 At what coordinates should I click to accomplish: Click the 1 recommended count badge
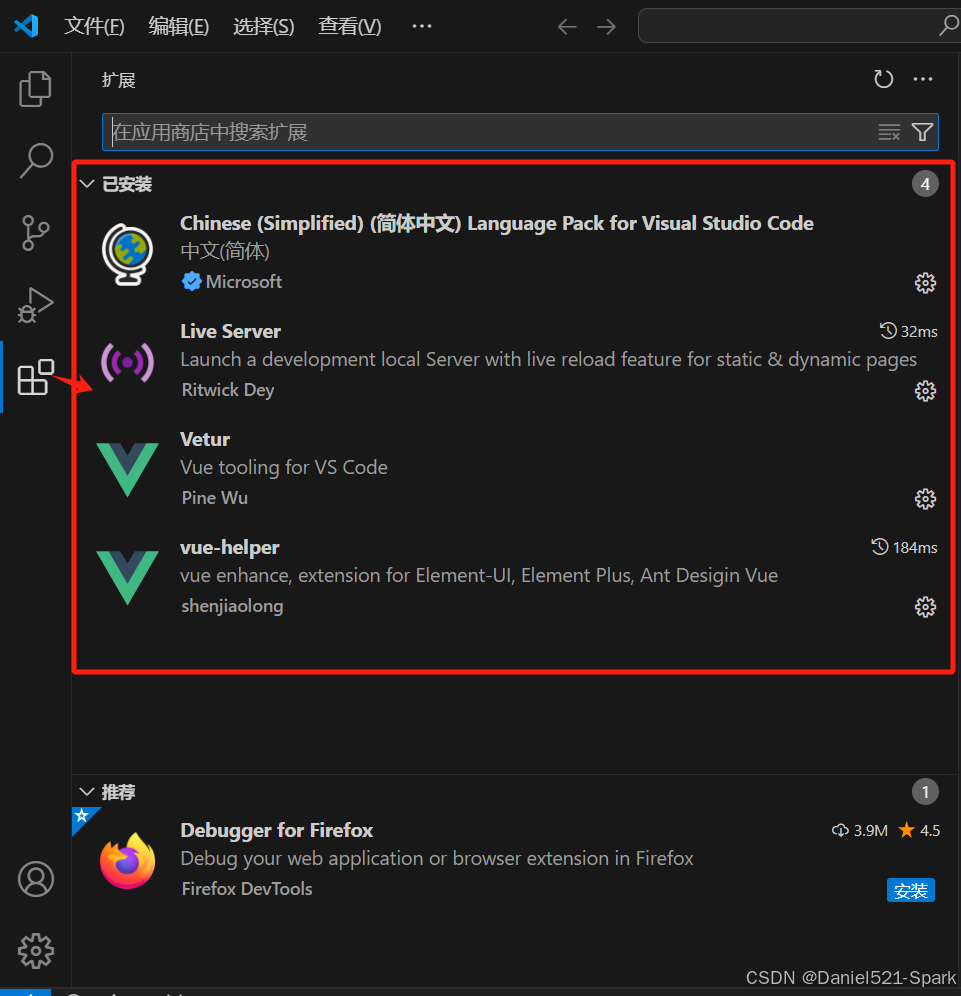click(x=925, y=792)
